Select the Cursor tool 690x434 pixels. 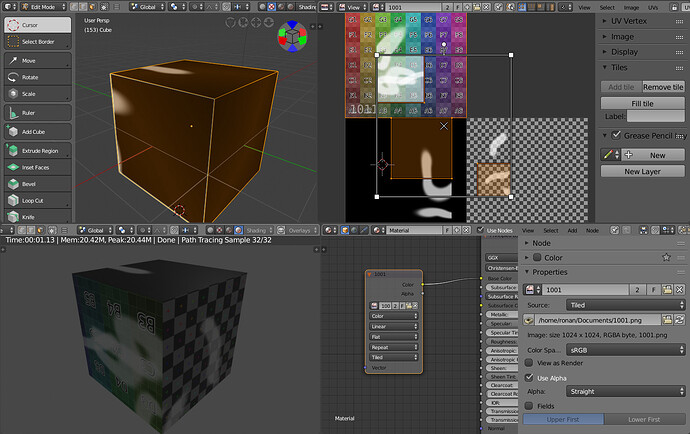click(38, 25)
